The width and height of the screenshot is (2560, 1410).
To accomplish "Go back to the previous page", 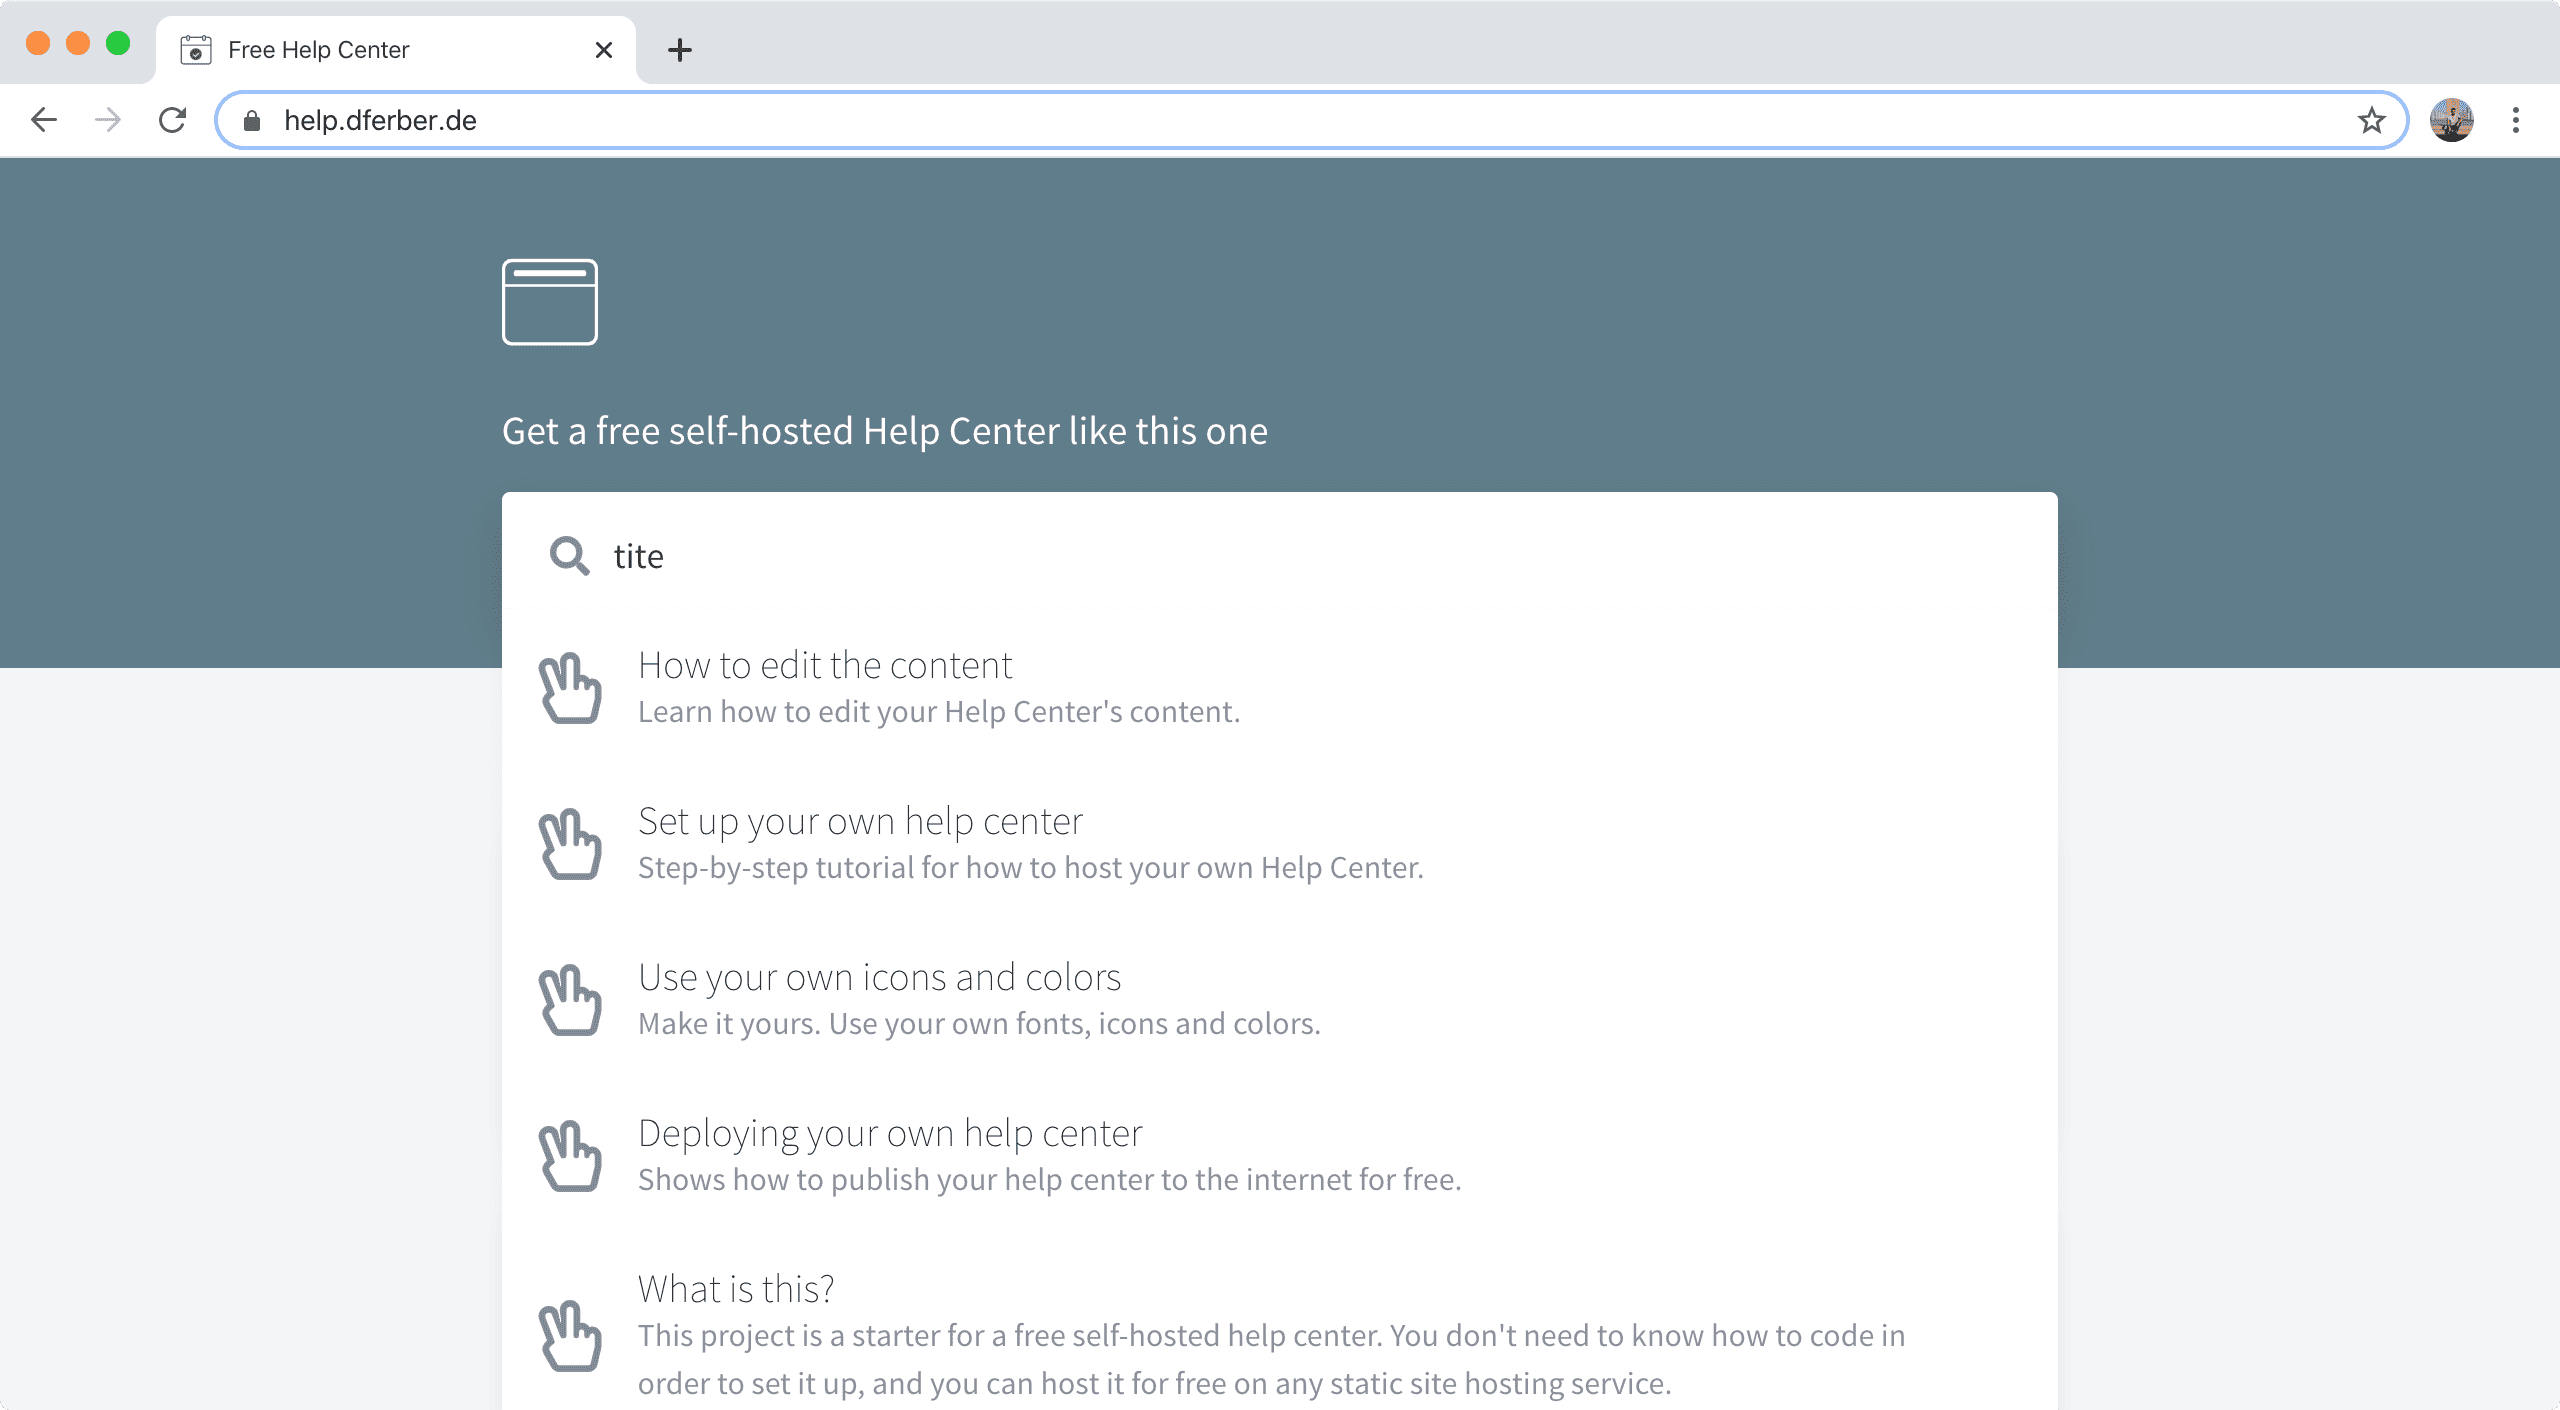I will (x=44, y=121).
